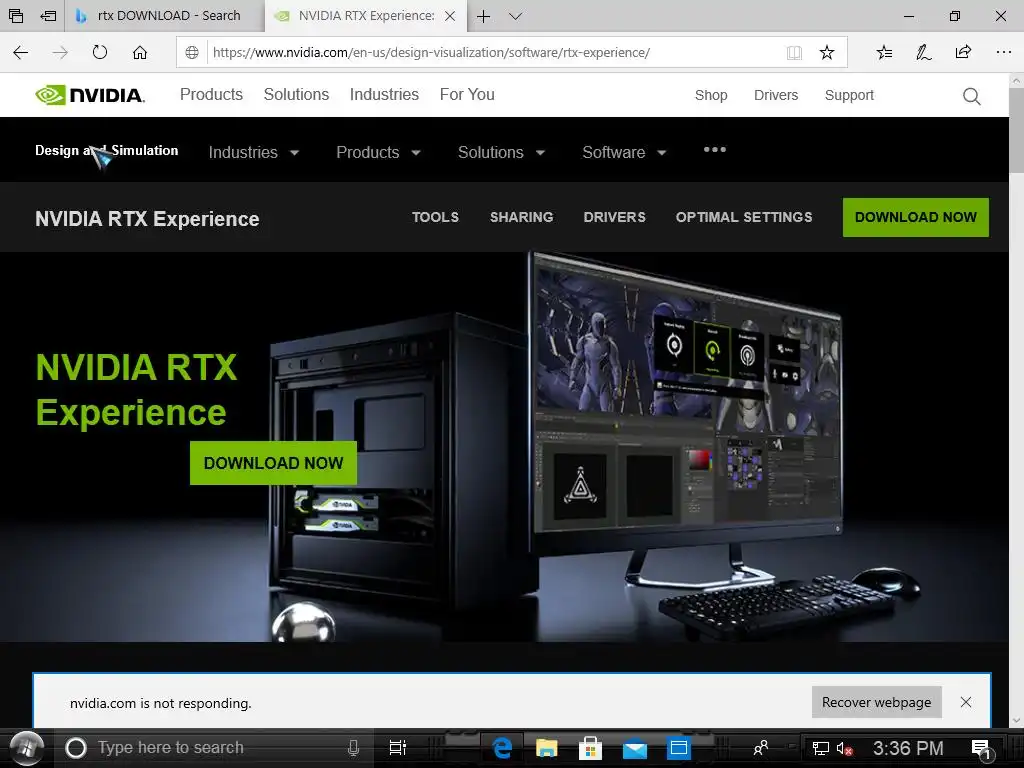Click the taskbar clock showing 3:36 PM
The width and height of the screenshot is (1024, 768).
[908, 748]
